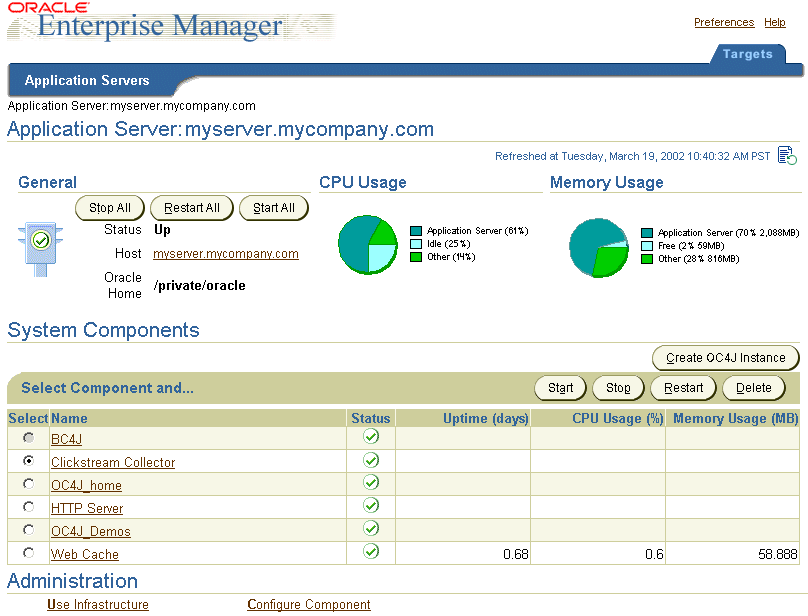The height and width of the screenshot is (616, 808).
Task: Open the Help link
Action: point(775,22)
